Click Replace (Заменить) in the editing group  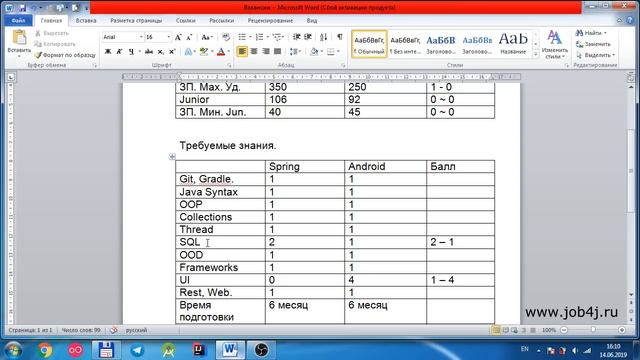click(593, 44)
